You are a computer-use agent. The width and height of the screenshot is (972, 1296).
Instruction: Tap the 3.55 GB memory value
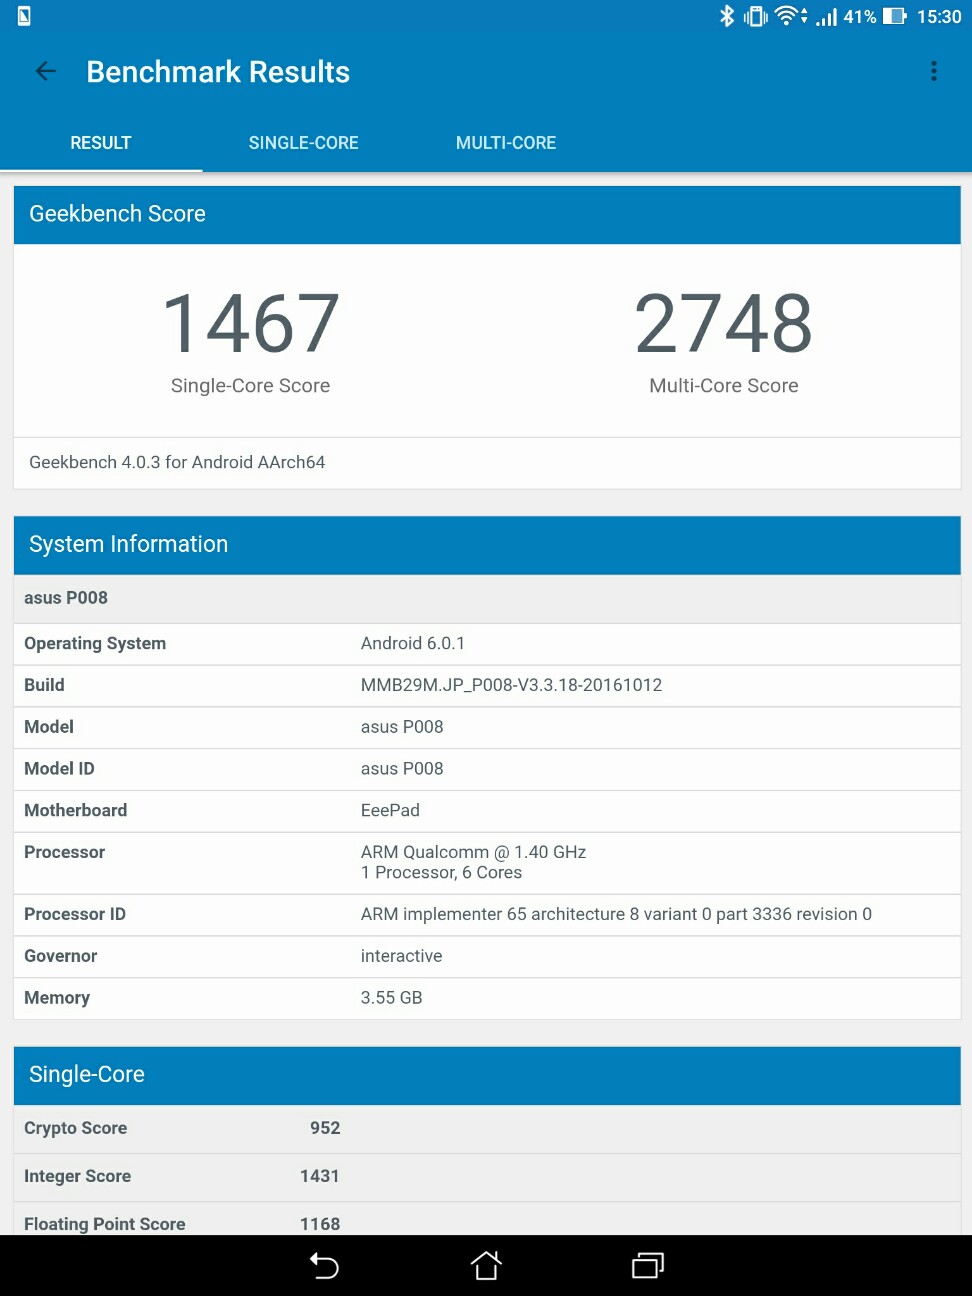click(391, 998)
